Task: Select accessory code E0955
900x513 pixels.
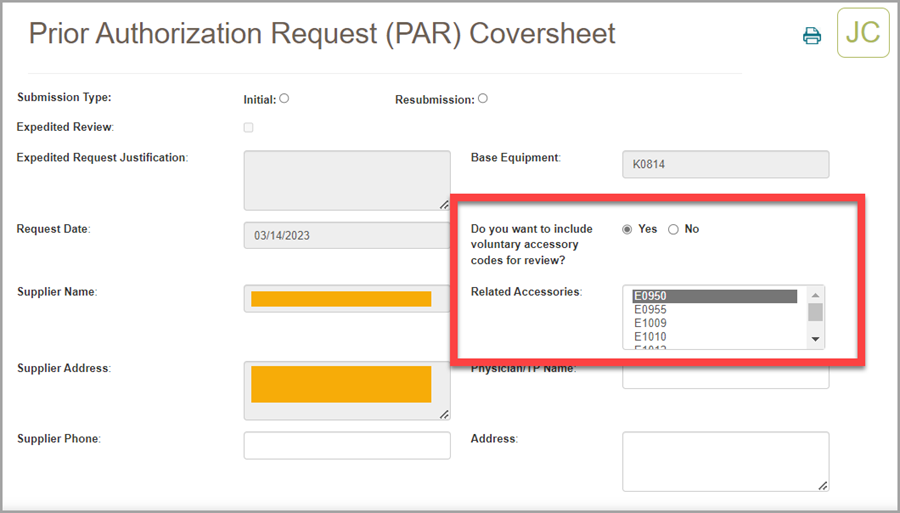Action: (x=714, y=310)
